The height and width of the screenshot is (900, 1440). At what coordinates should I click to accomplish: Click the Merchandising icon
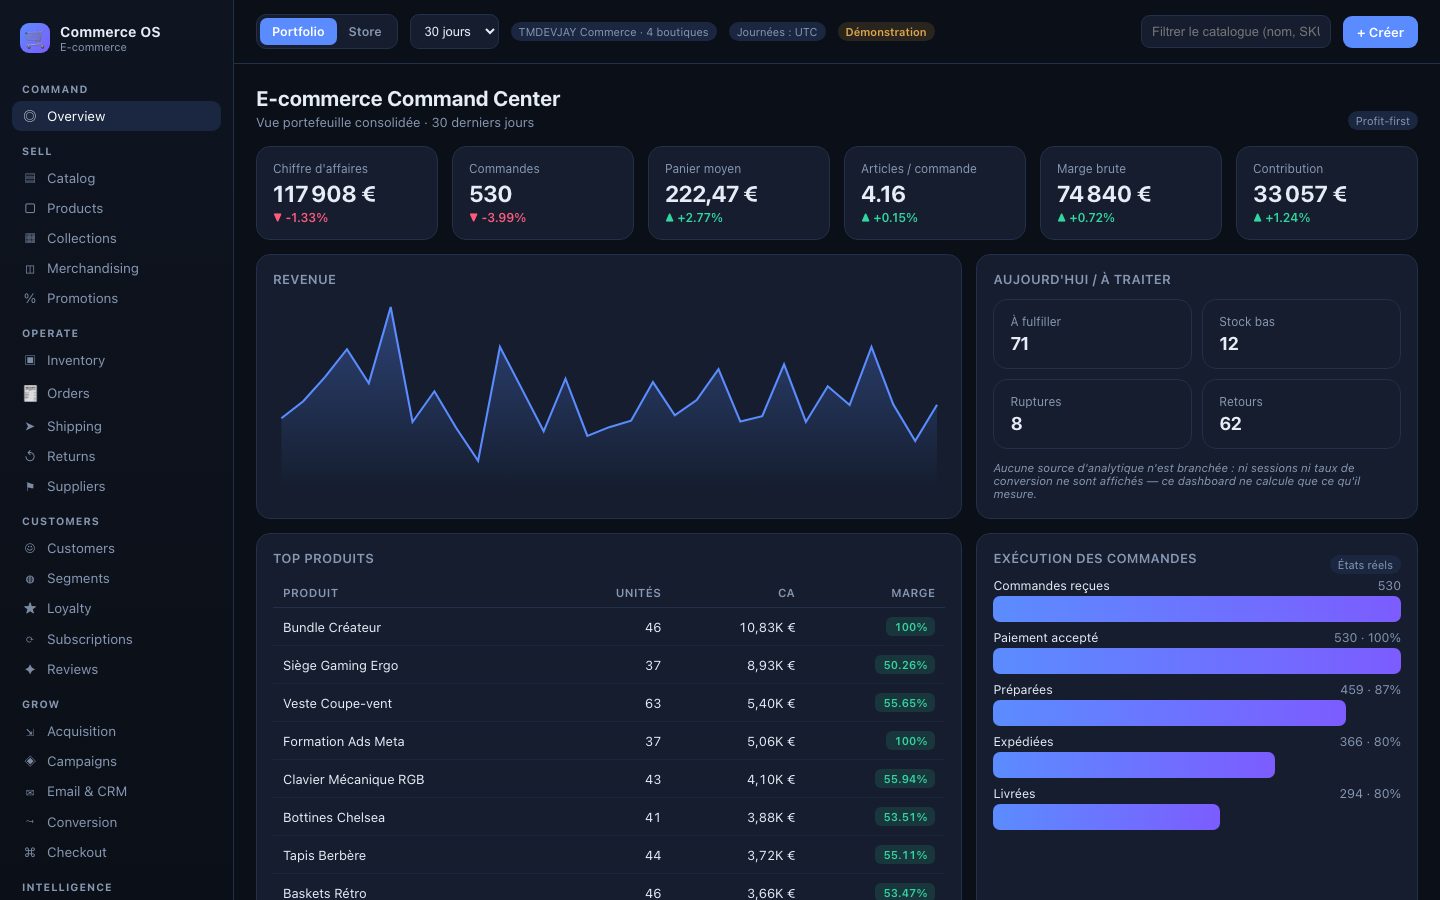30,268
